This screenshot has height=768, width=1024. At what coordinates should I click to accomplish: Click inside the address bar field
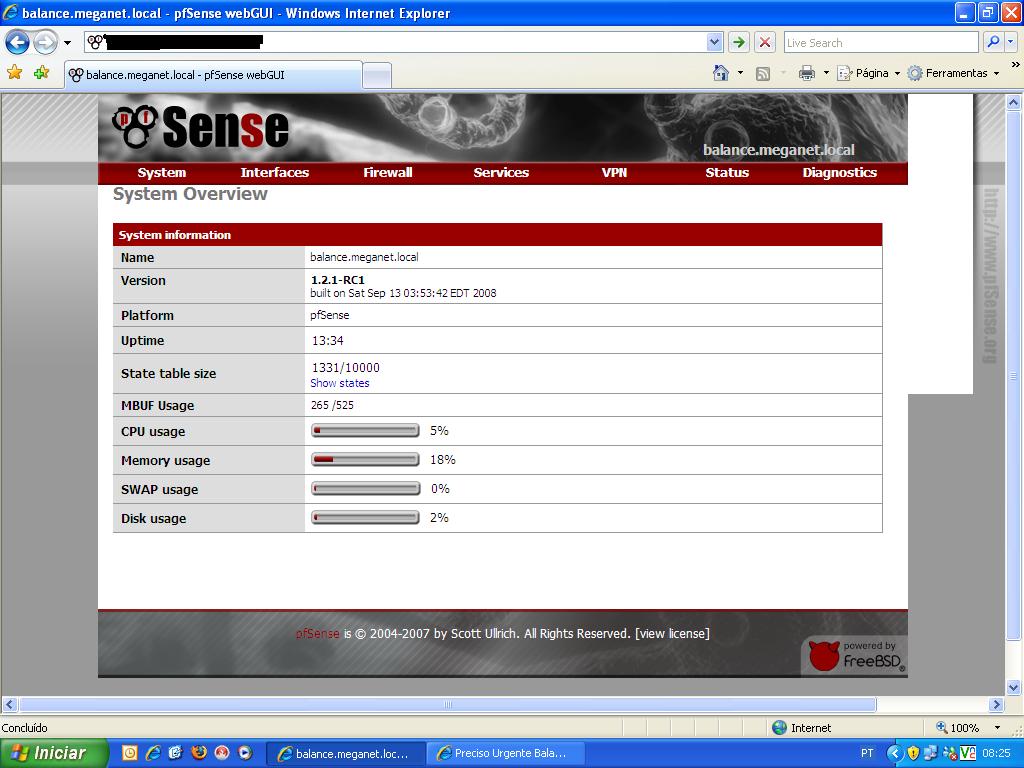[x=395, y=43]
